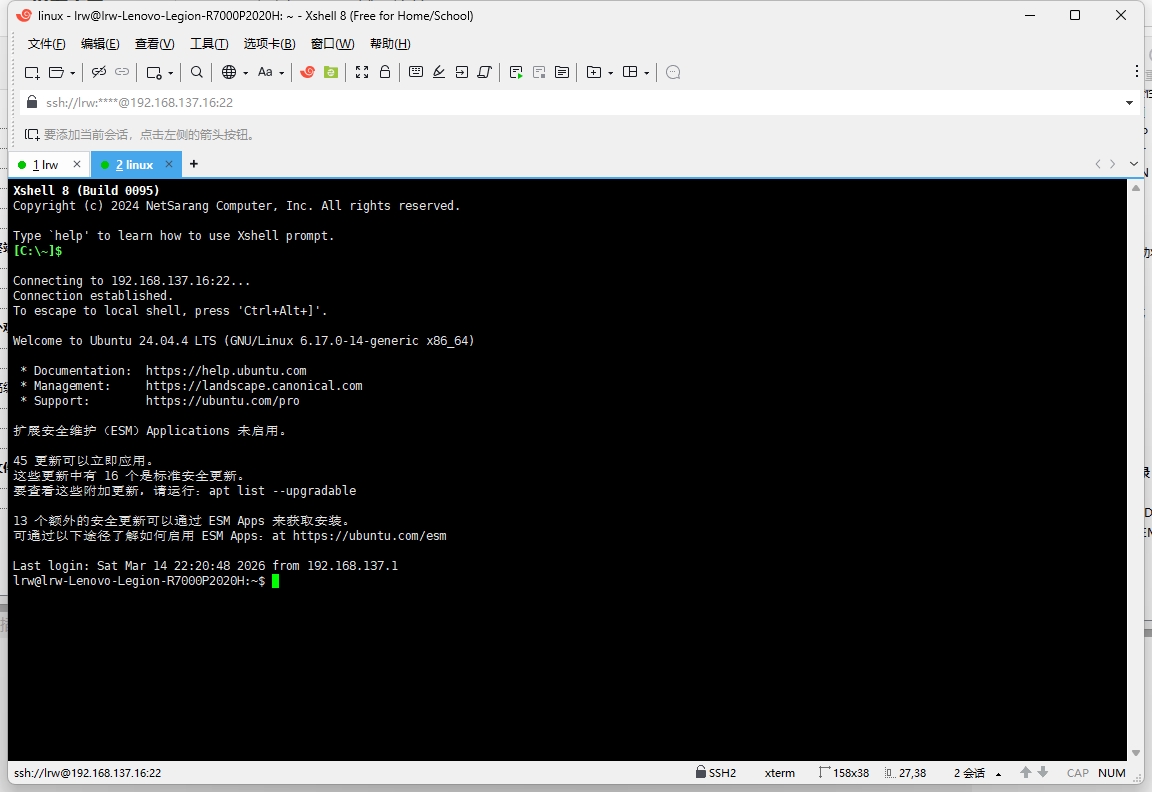This screenshot has height=792, width=1152.
Task: Click the file transfer arrow-box icon
Action: pos(461,72)
